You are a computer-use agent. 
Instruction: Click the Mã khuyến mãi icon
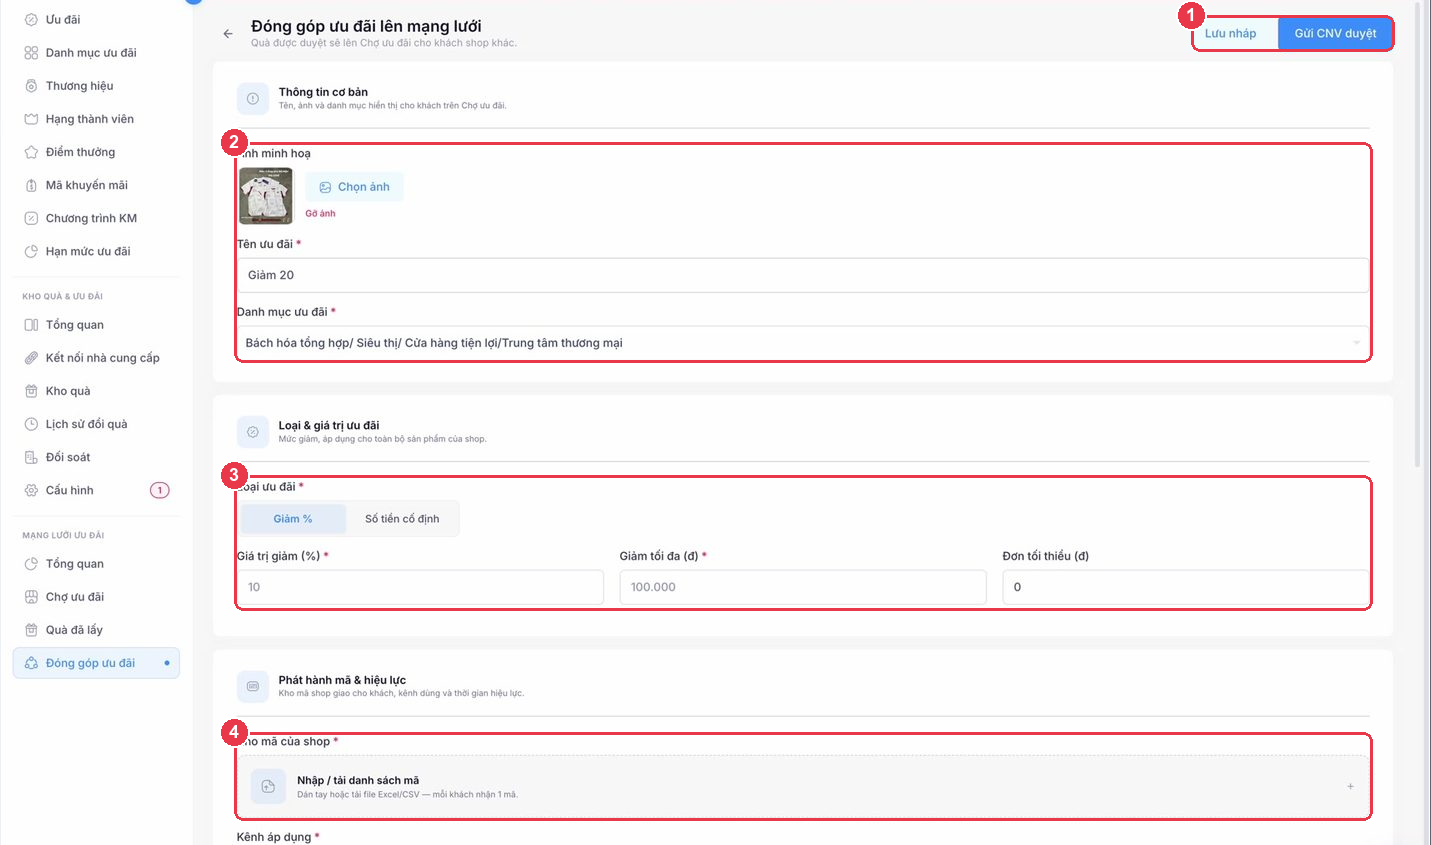[x=31, y=185]
